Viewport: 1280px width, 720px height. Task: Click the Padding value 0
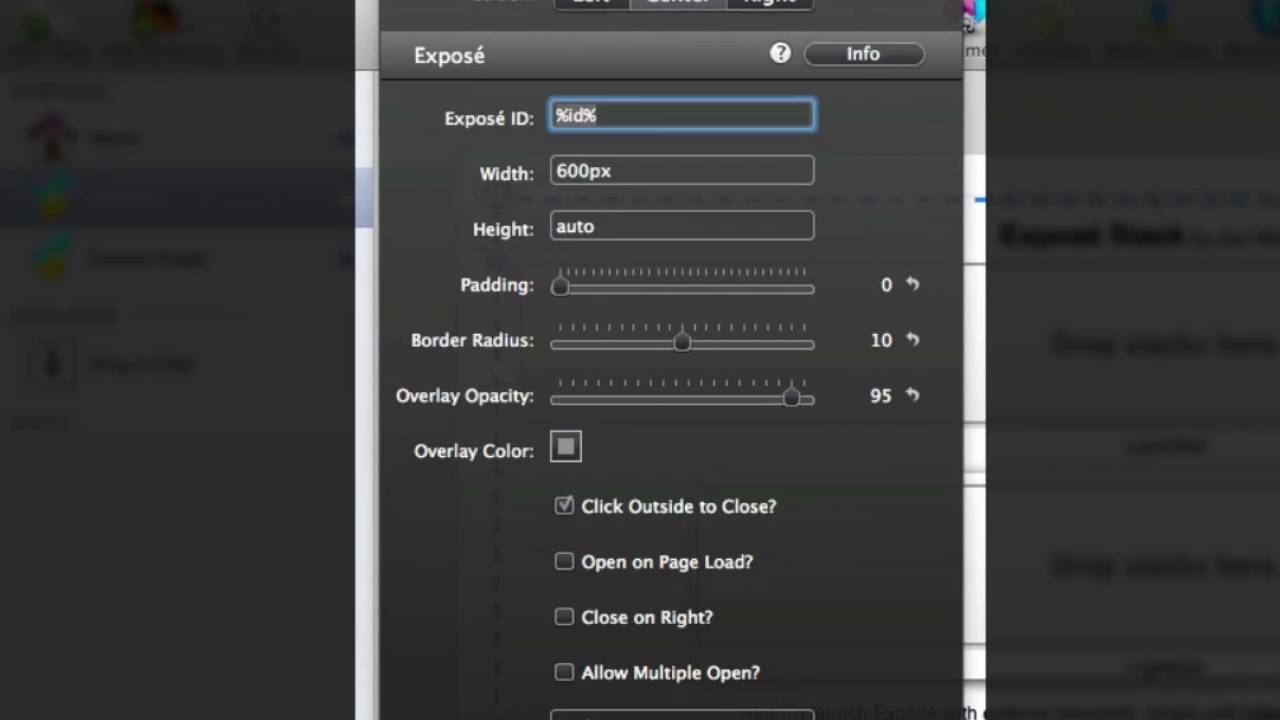click(x=886, y=285)
